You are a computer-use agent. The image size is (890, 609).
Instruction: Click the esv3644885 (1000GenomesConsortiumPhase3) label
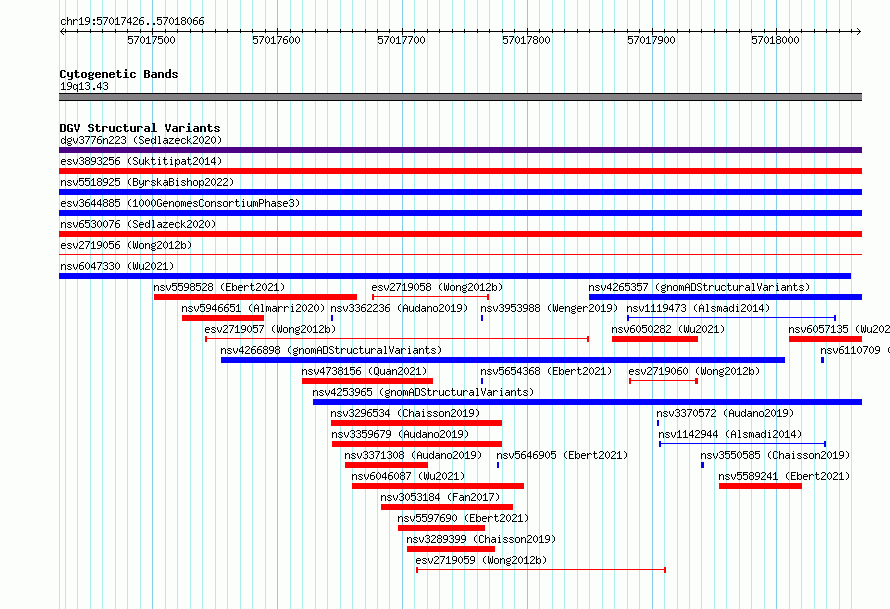pos(180,203)
